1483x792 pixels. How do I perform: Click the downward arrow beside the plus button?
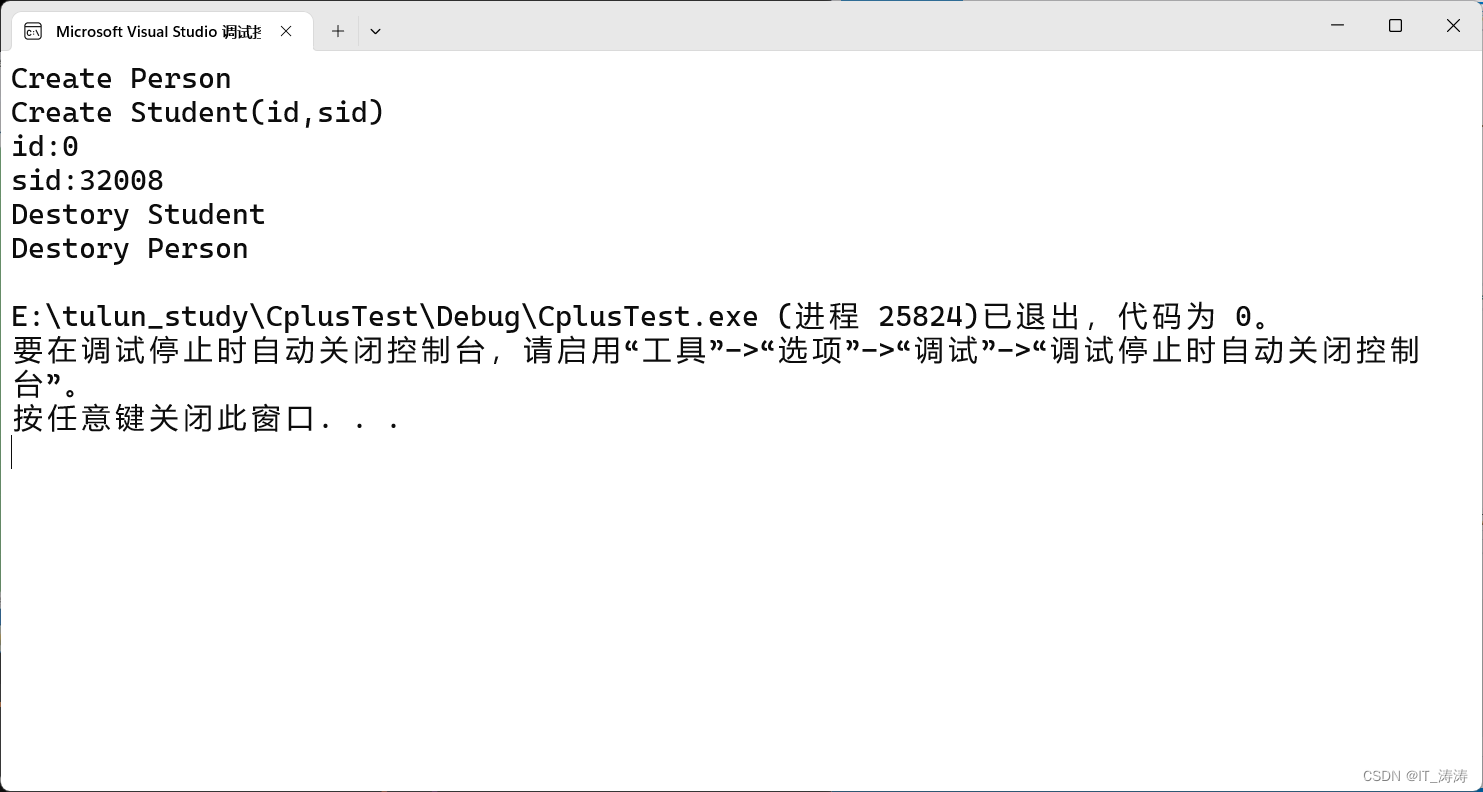click(x=375, y=31)
